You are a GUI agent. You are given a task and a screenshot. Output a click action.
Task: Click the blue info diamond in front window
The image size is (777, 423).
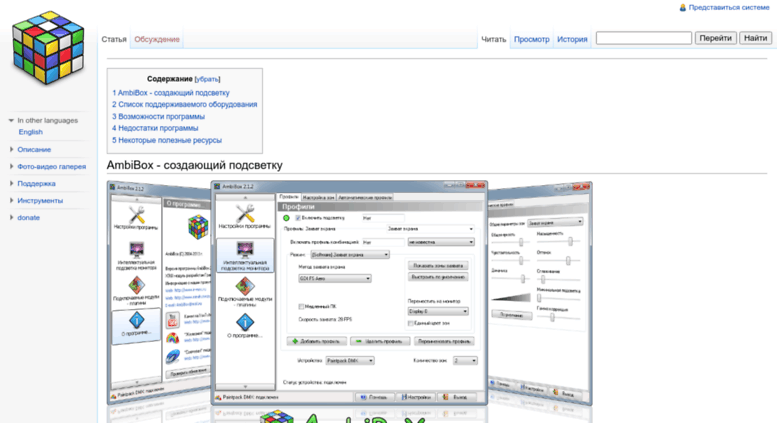click(x=245, y=322)
